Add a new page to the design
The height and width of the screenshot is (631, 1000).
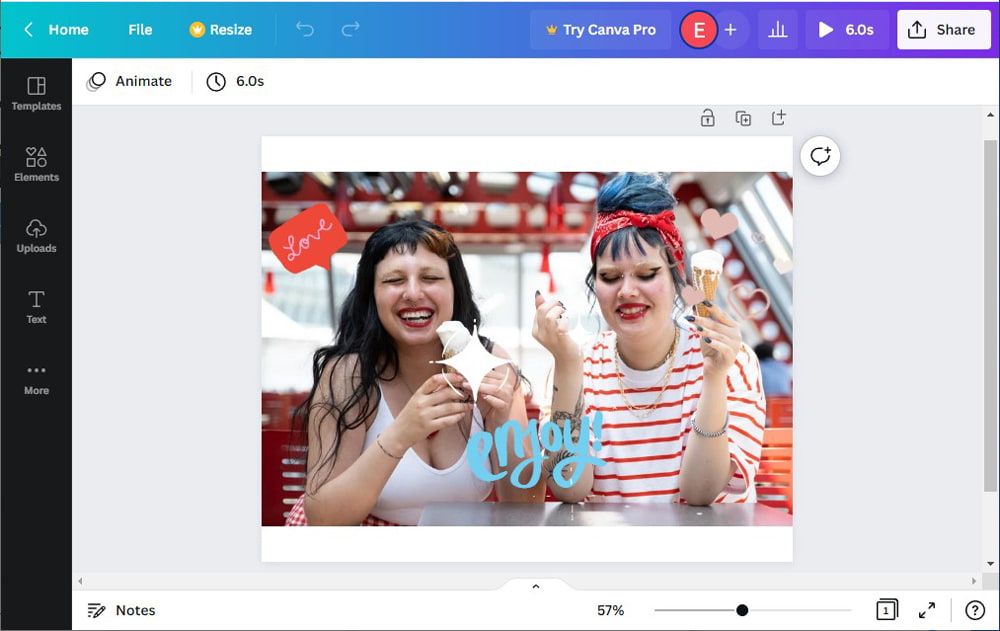pyautogui.click(x=779, y=118)
